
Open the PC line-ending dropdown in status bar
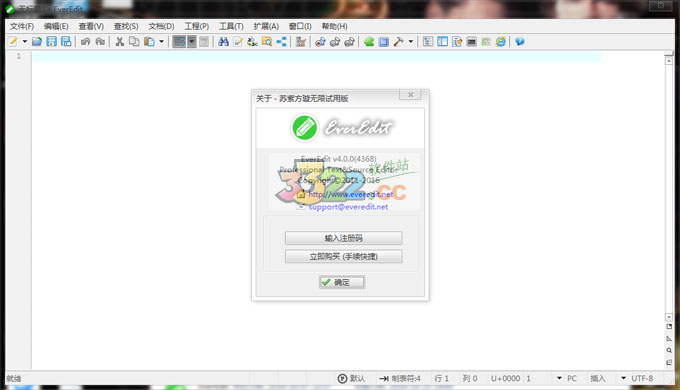(567, 379)
